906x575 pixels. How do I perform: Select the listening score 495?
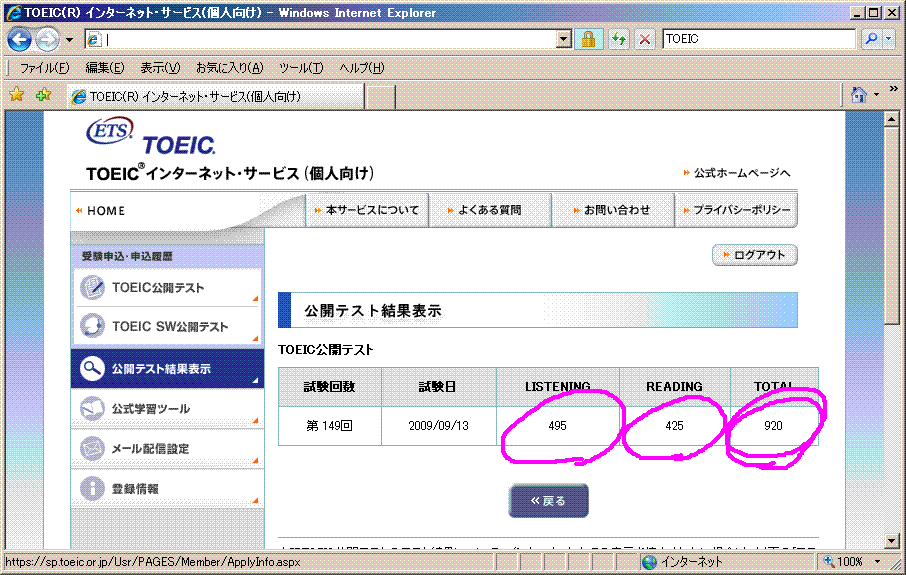(x=558, y=426)
